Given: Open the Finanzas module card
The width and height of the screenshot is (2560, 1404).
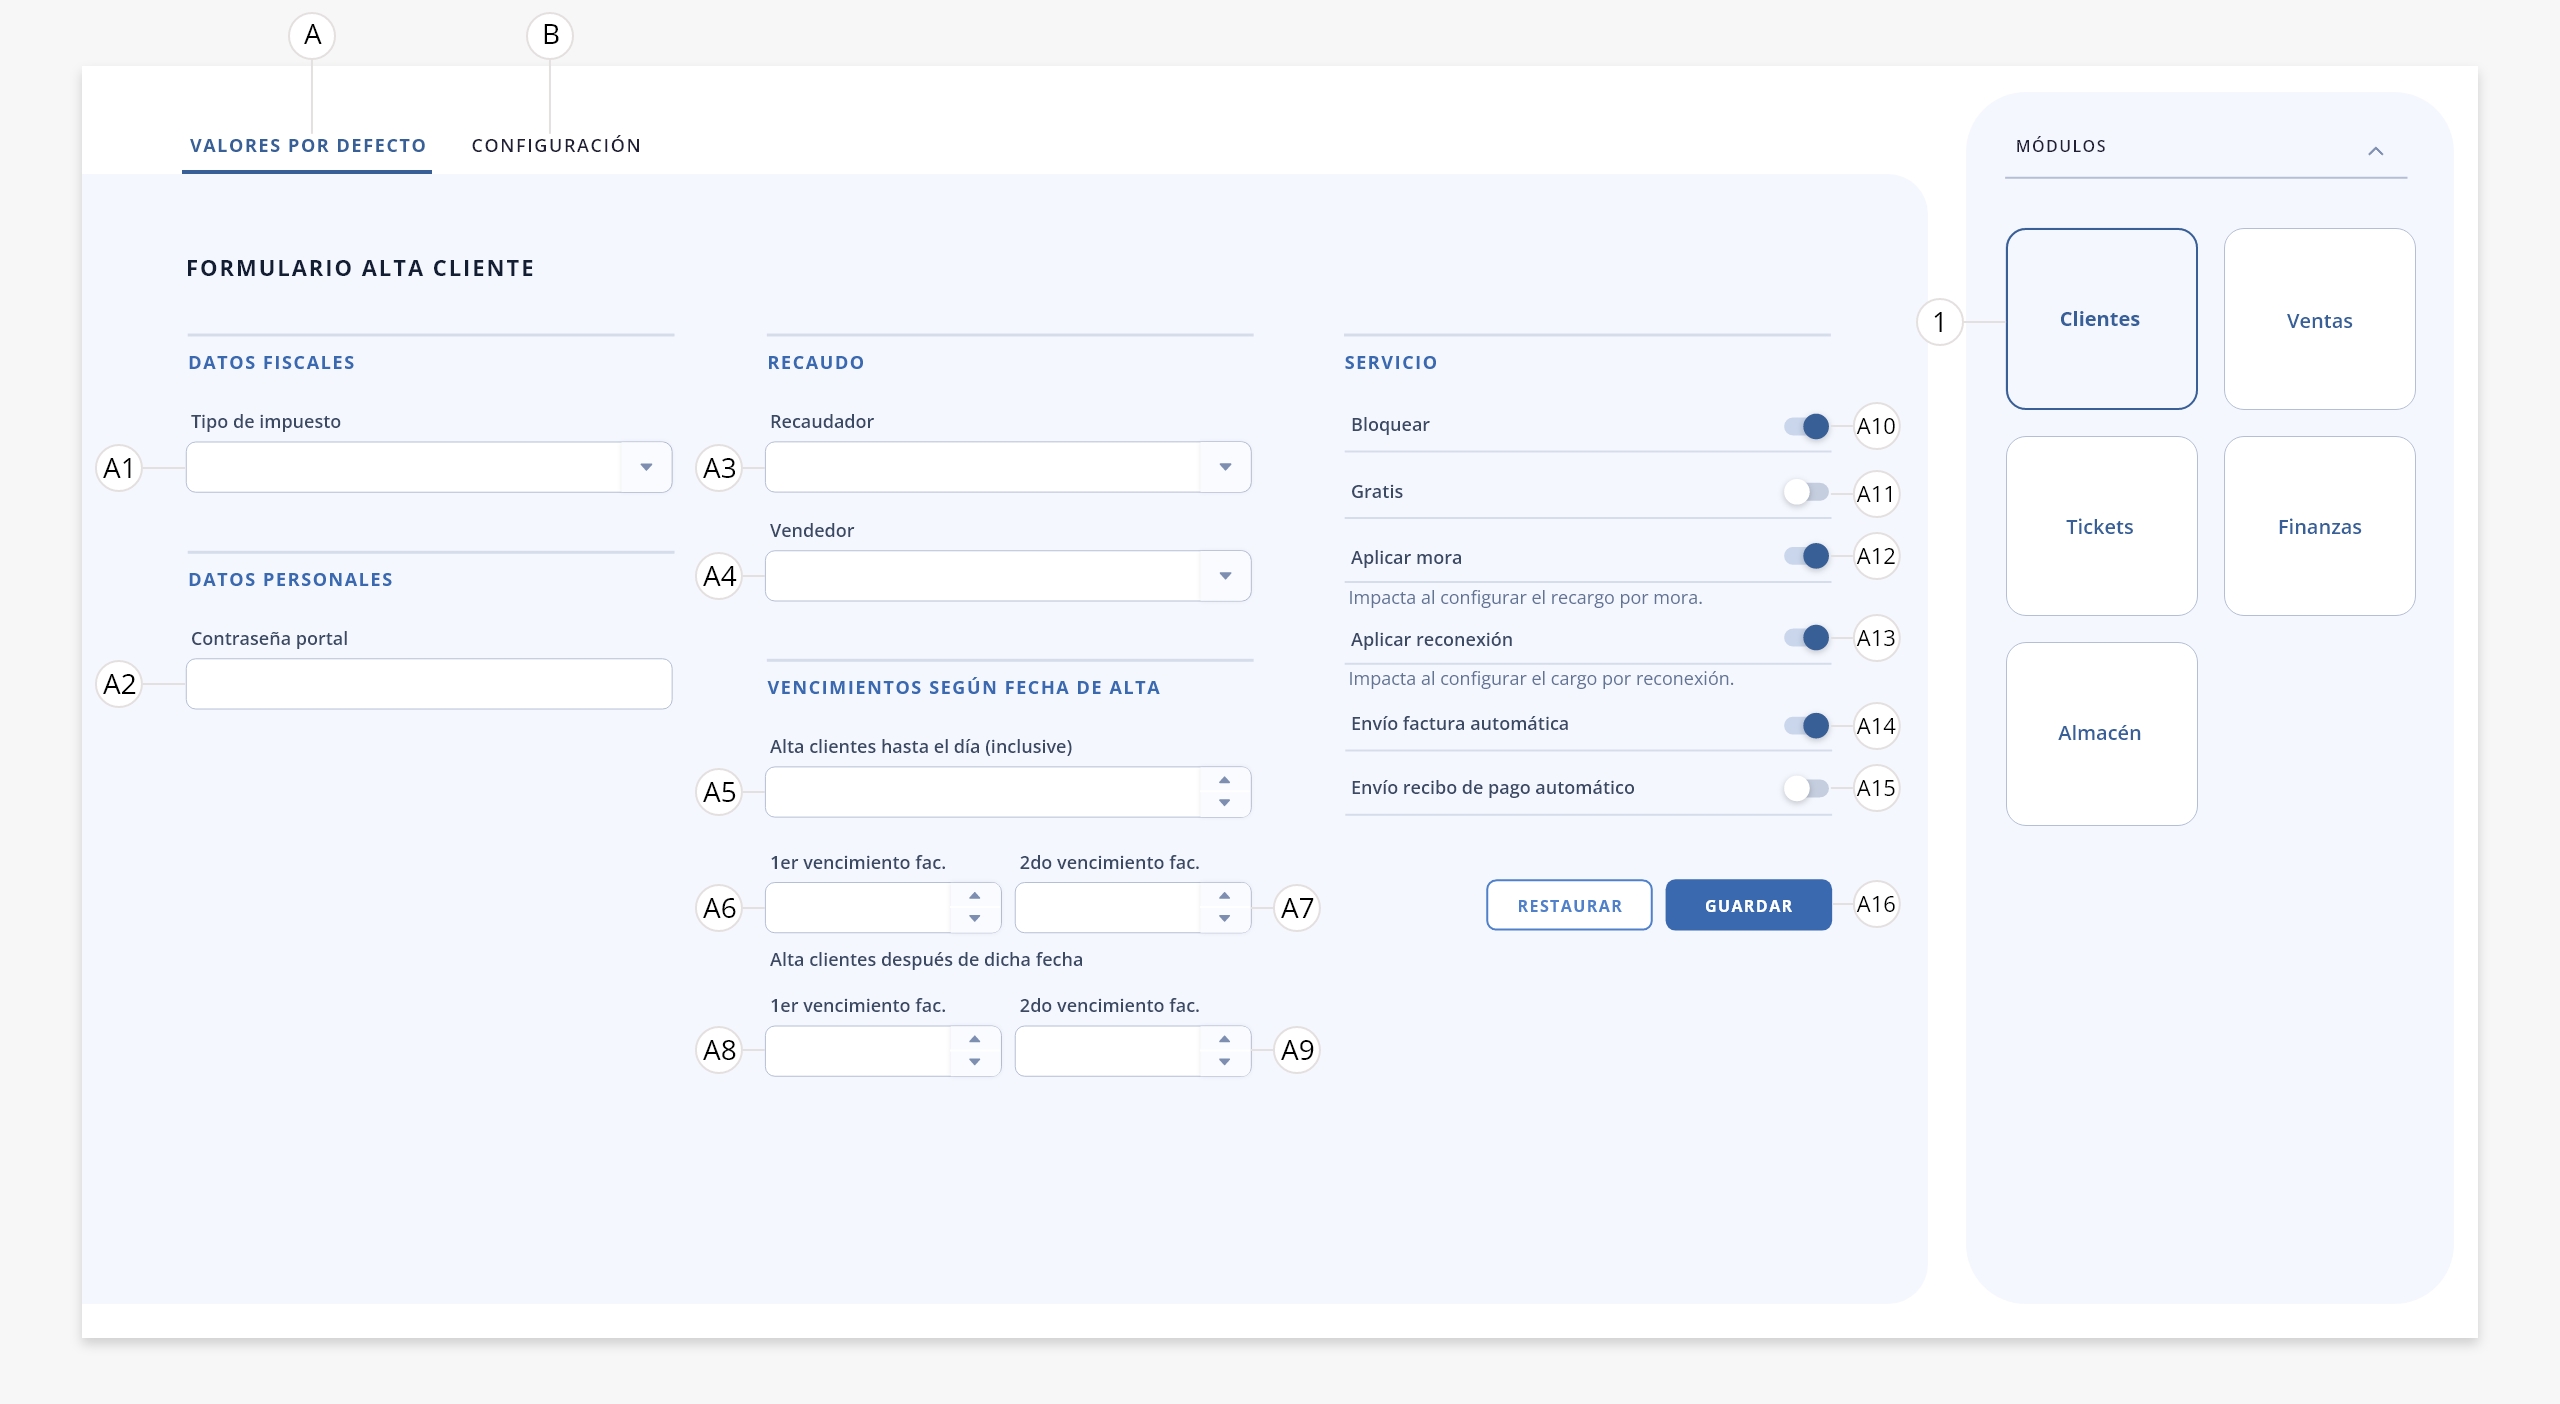Looking at the screenshot, I should pyautogui.click(x=2319, y=526).
